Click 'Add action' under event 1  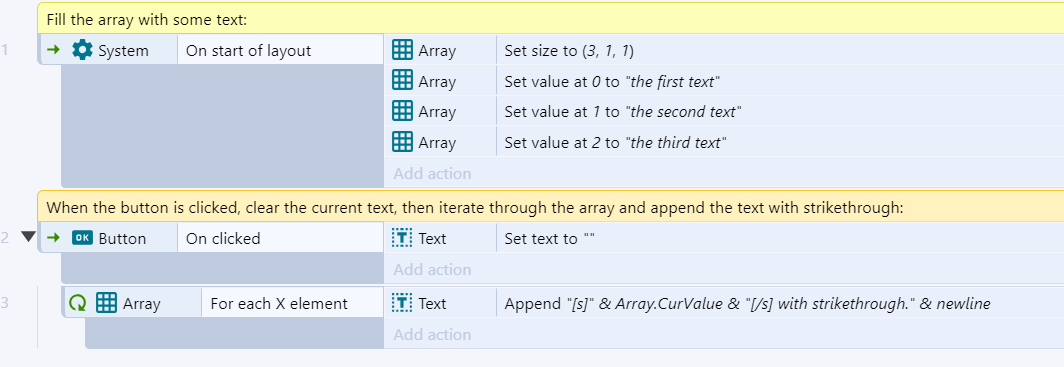point(432,174)
